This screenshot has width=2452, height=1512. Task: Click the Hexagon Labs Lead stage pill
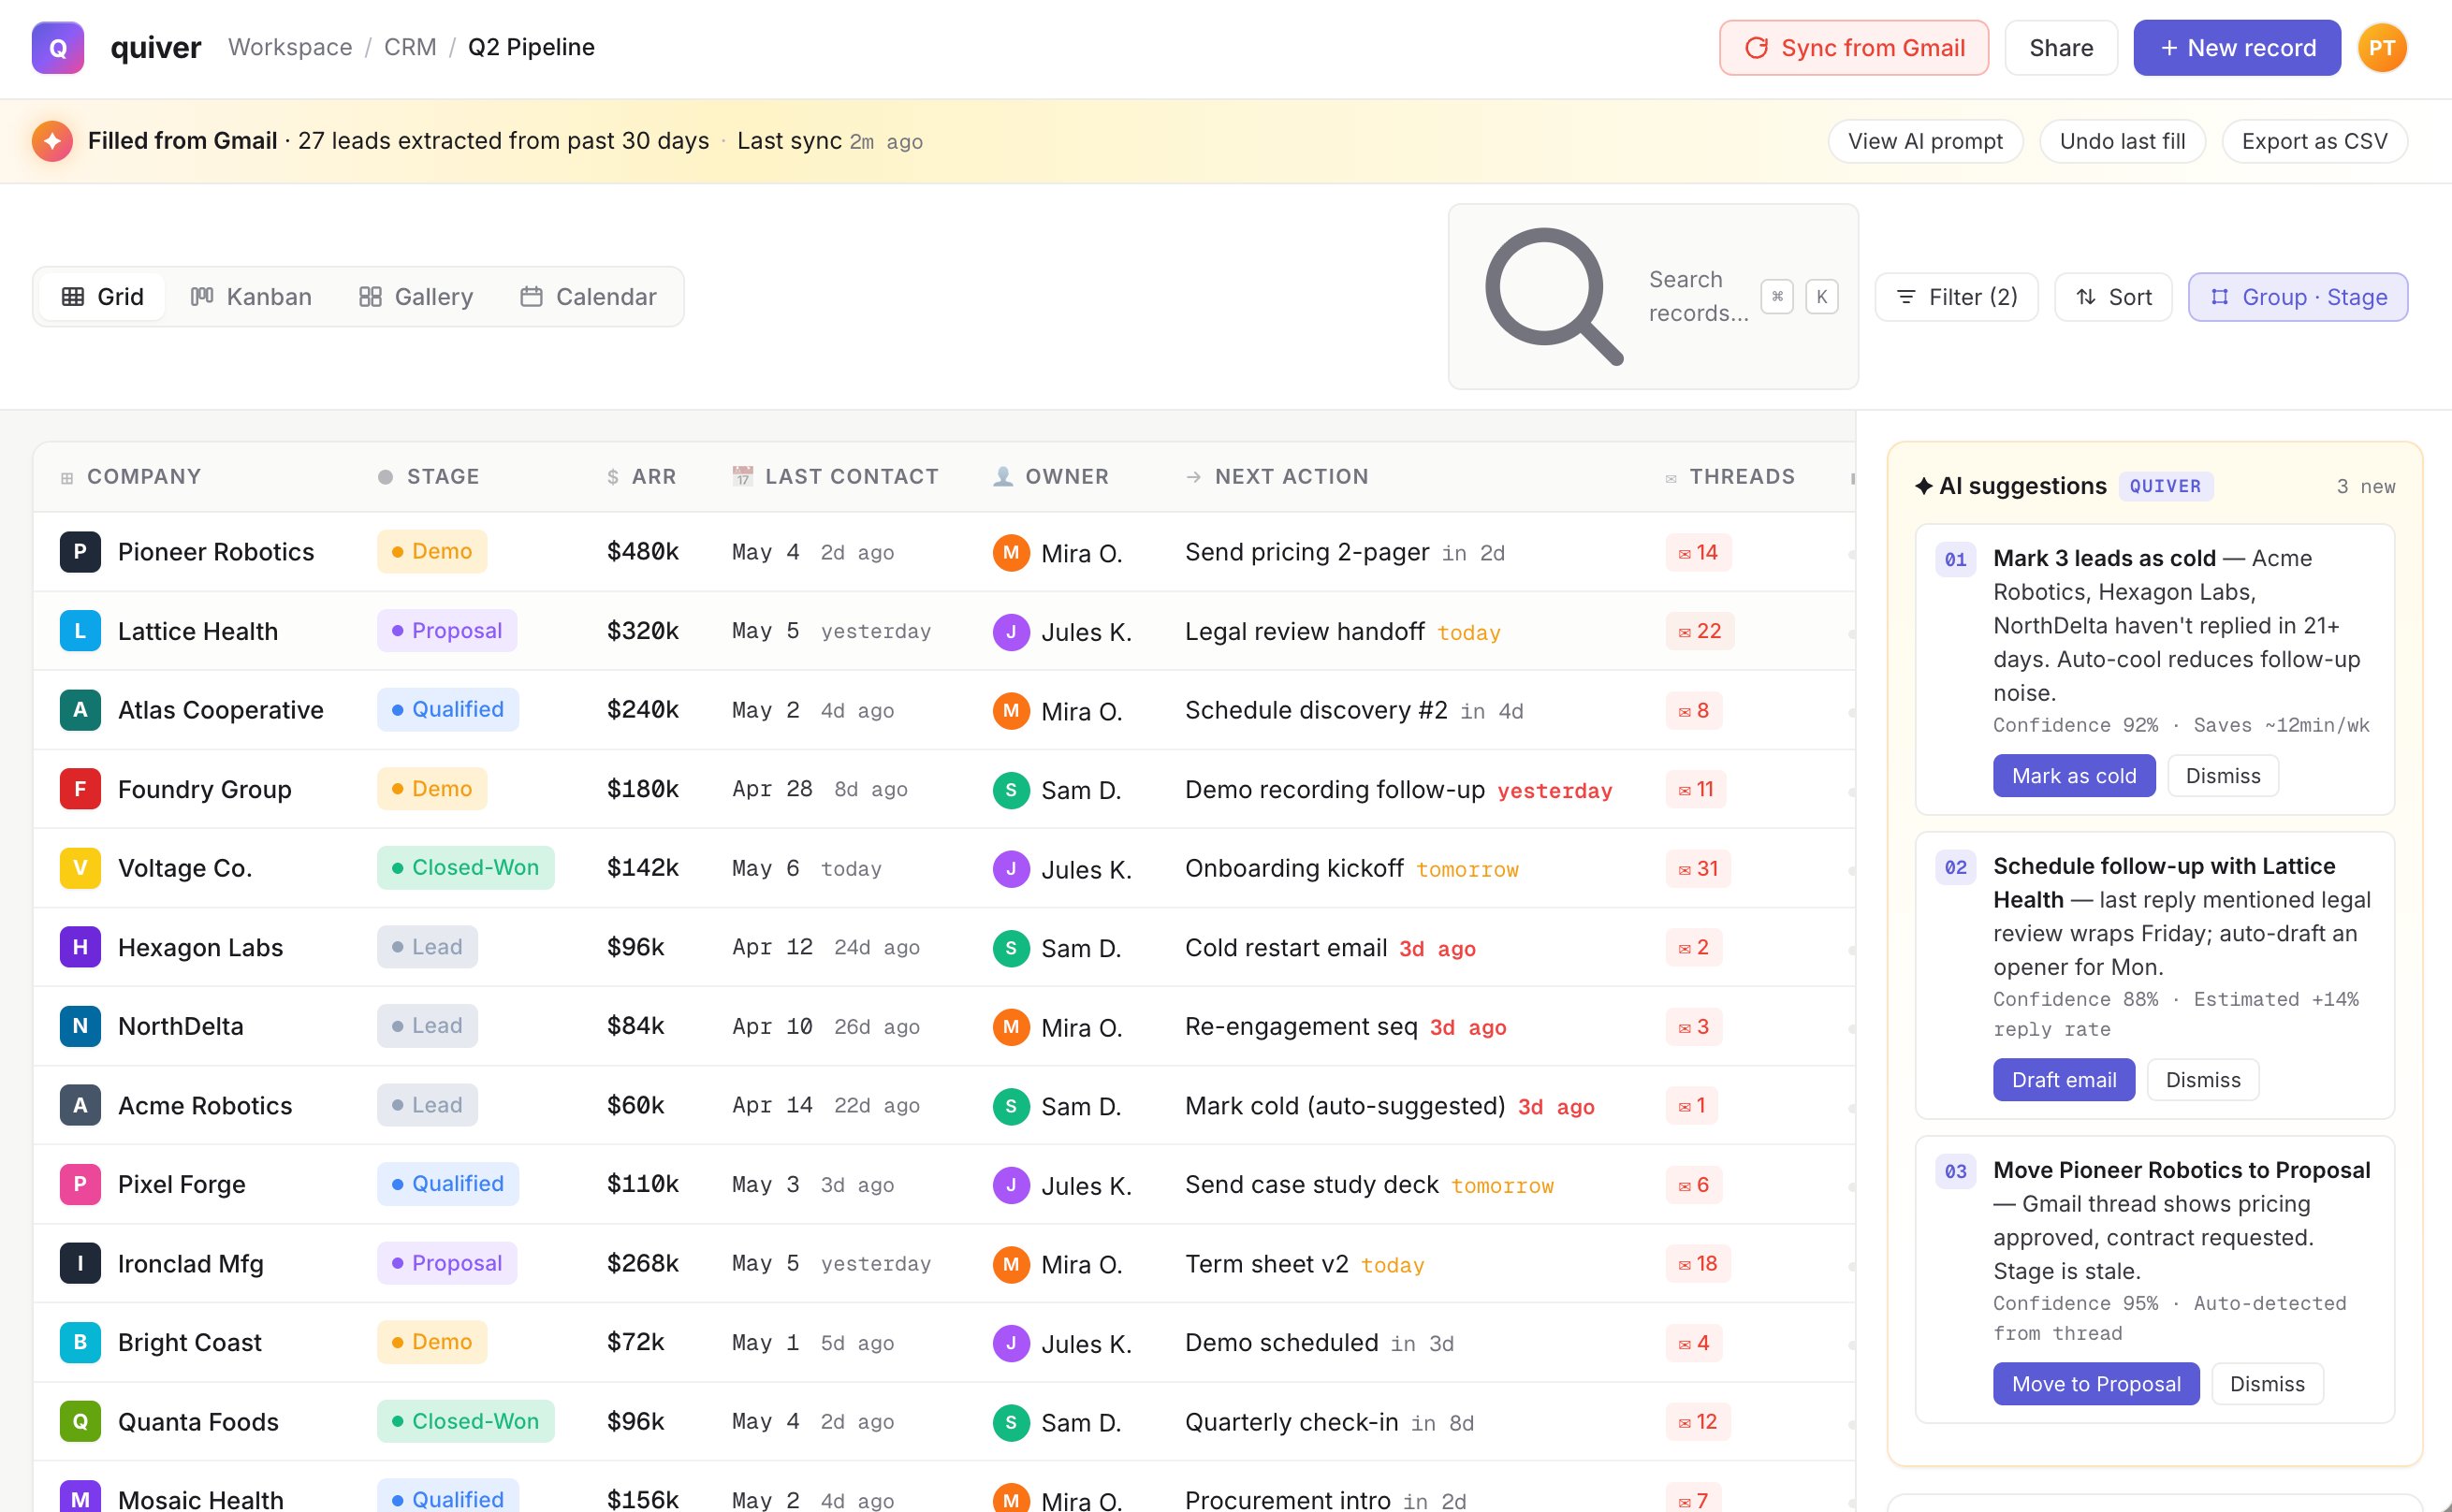pyautogui.click(x=427, y=947)
